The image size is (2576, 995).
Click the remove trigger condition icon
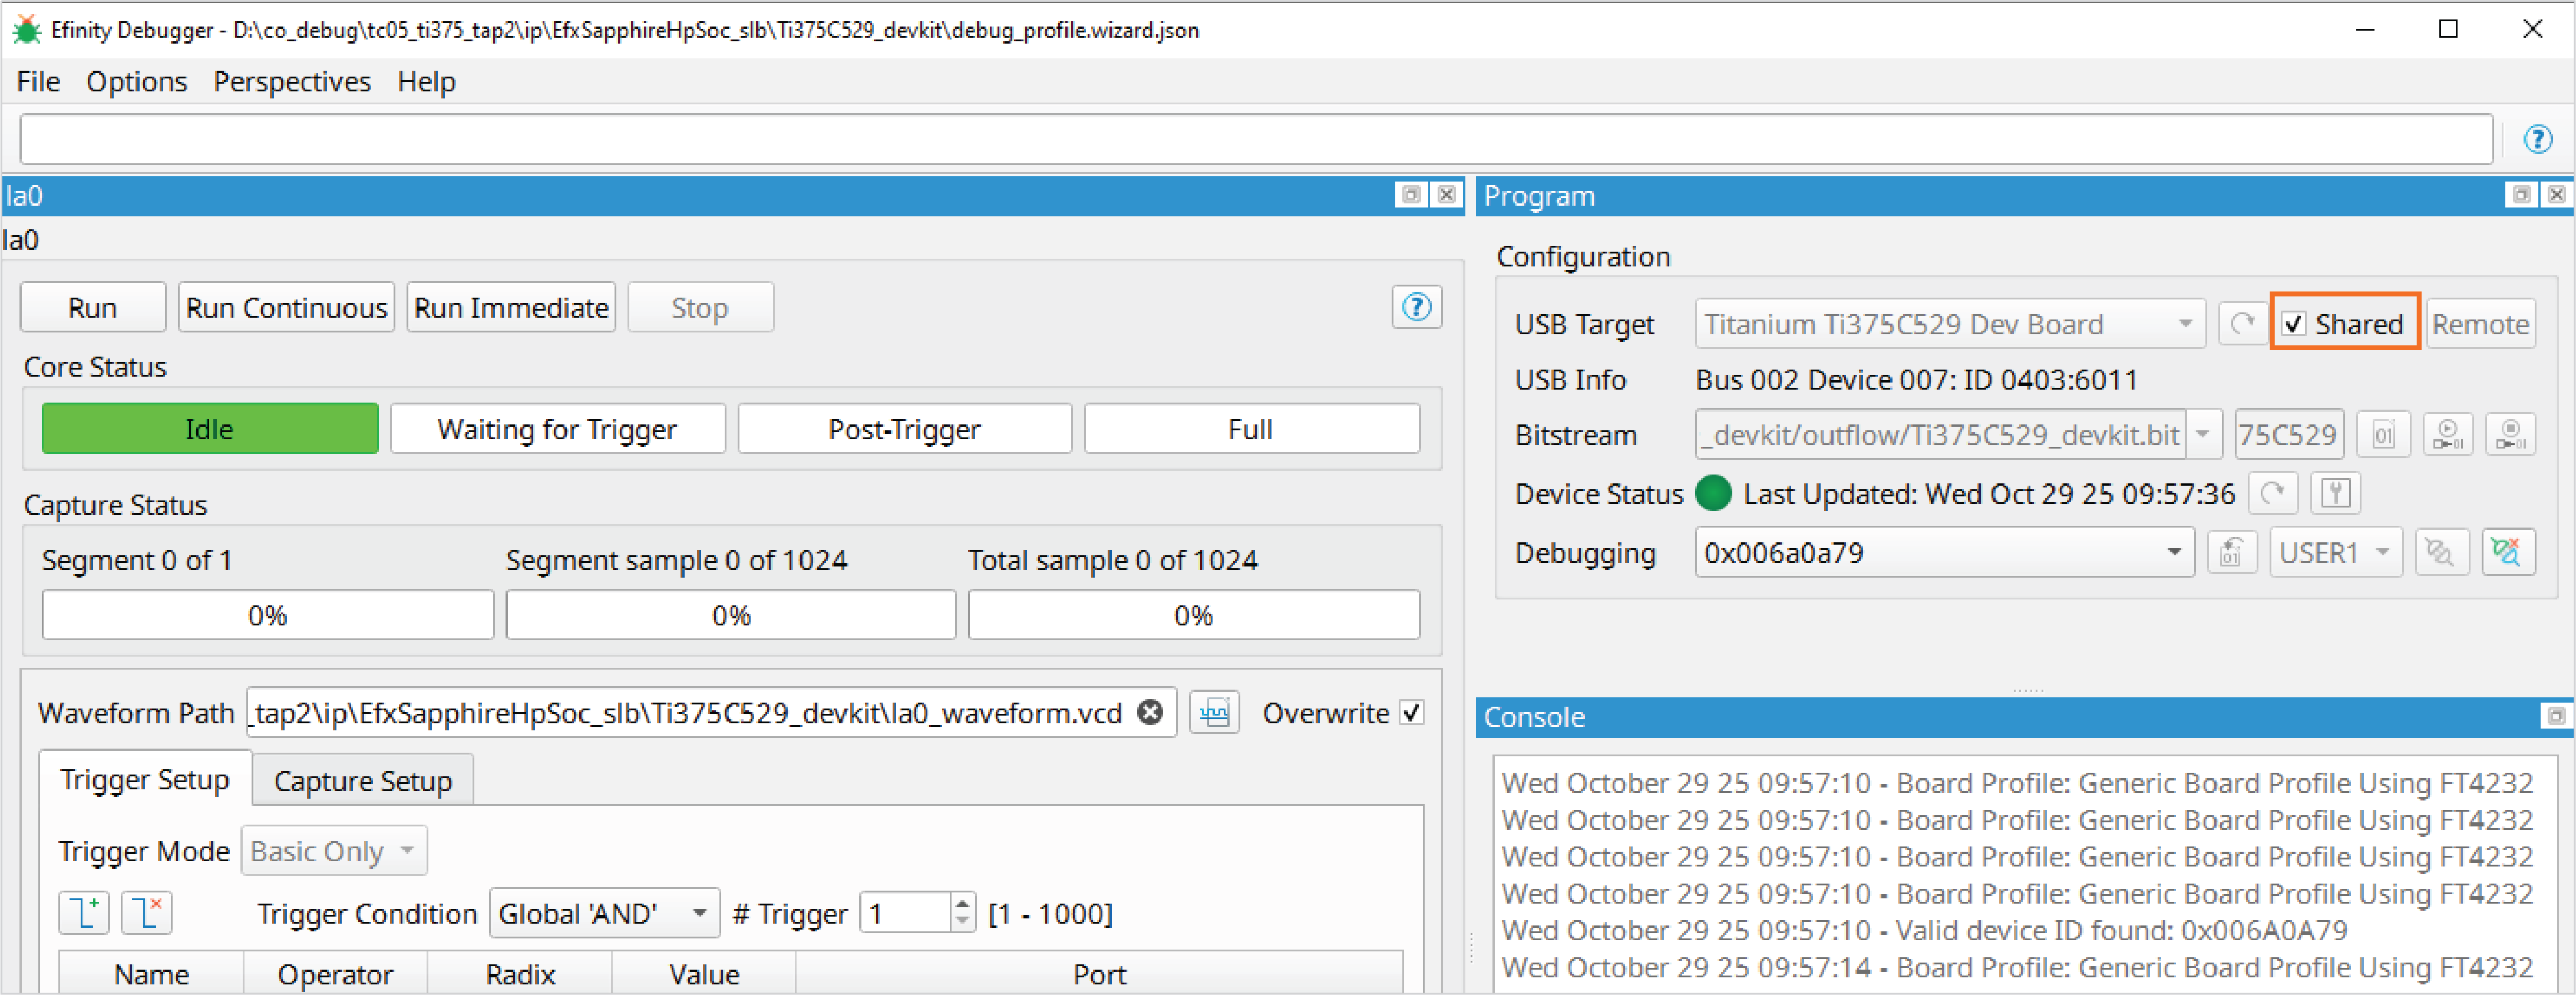coord(146,913)
